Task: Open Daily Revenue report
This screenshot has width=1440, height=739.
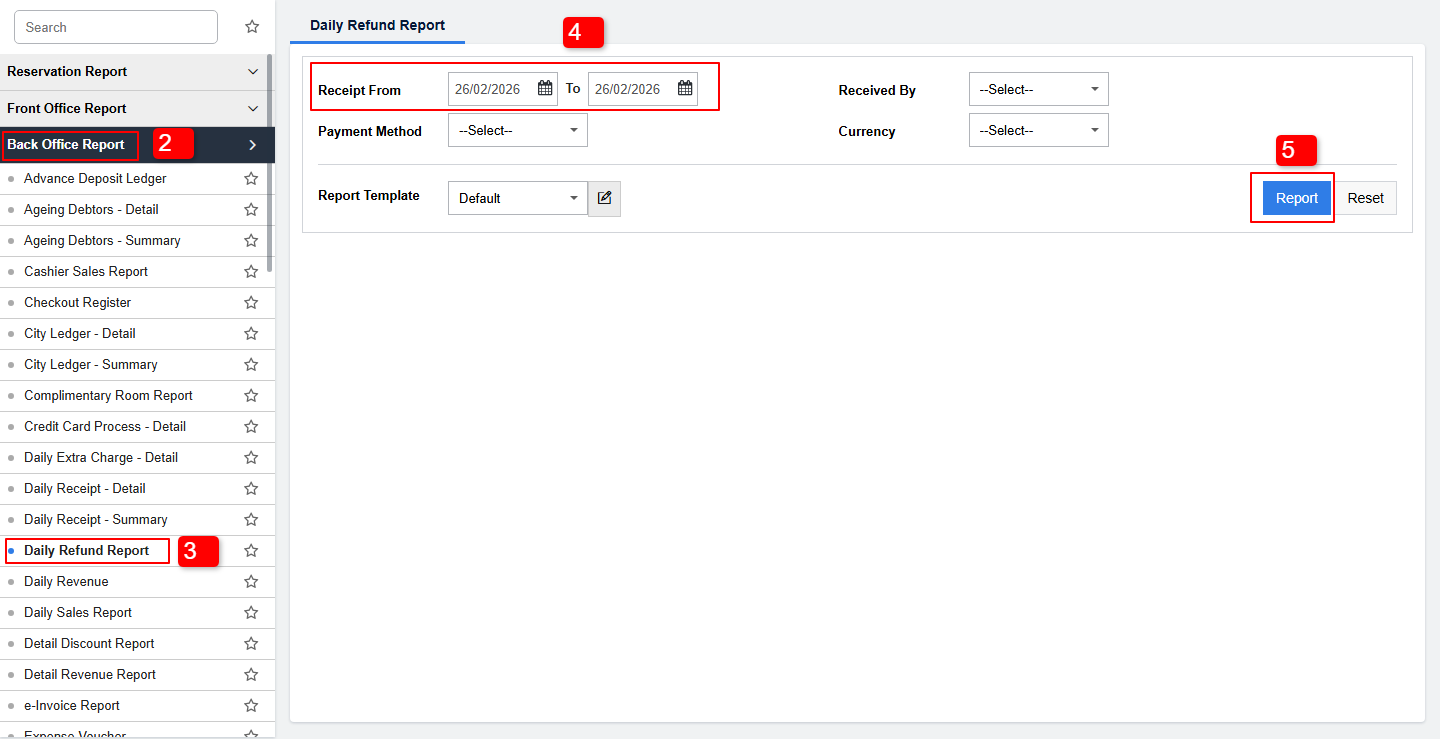Action: (x=66, y=582)
